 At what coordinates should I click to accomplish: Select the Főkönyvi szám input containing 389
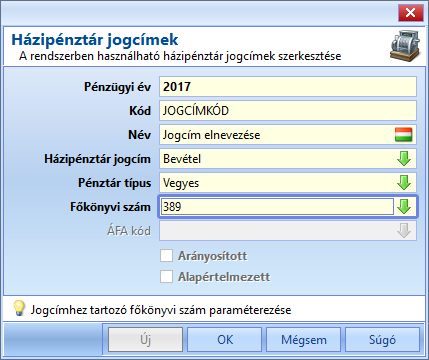277,207
